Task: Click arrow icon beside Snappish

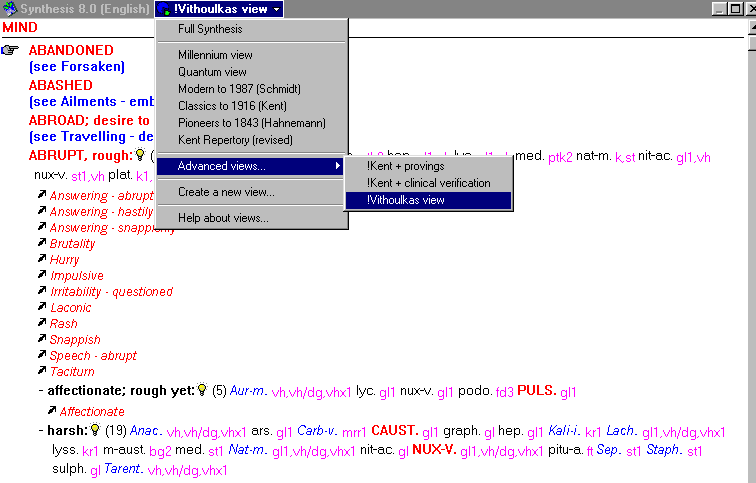Action: pos(42,338)
